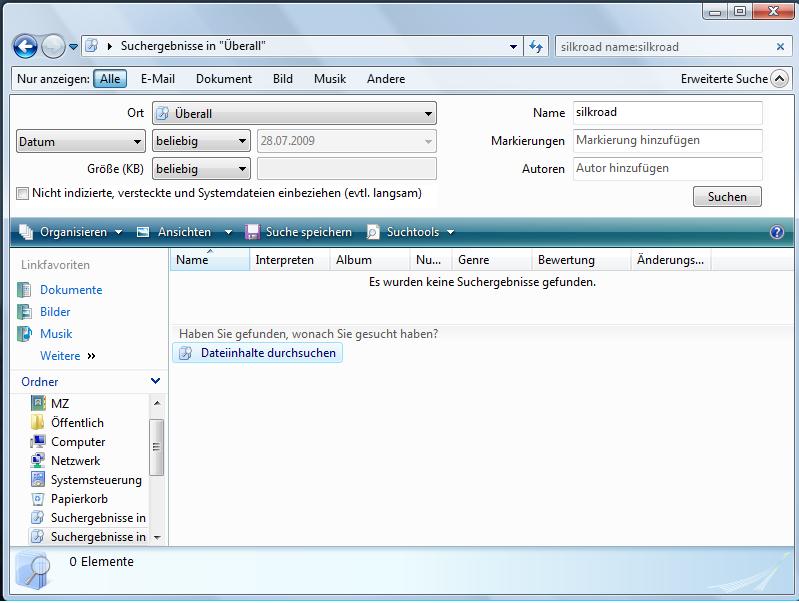The image size is (799, 603).
Task: Enable non-indexed and hidden files checkbox
Action: [23, 193]
